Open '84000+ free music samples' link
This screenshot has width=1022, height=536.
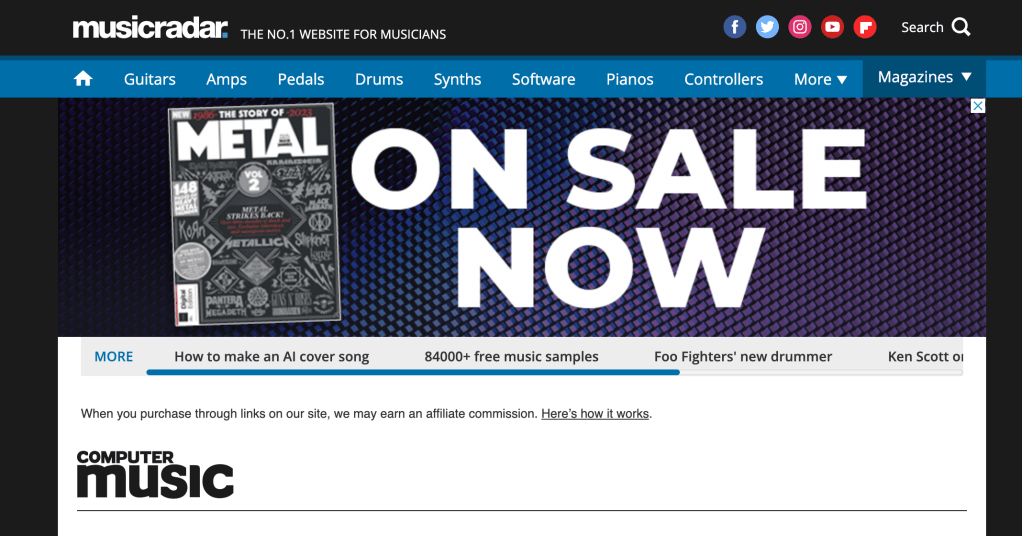pos(512,357)
